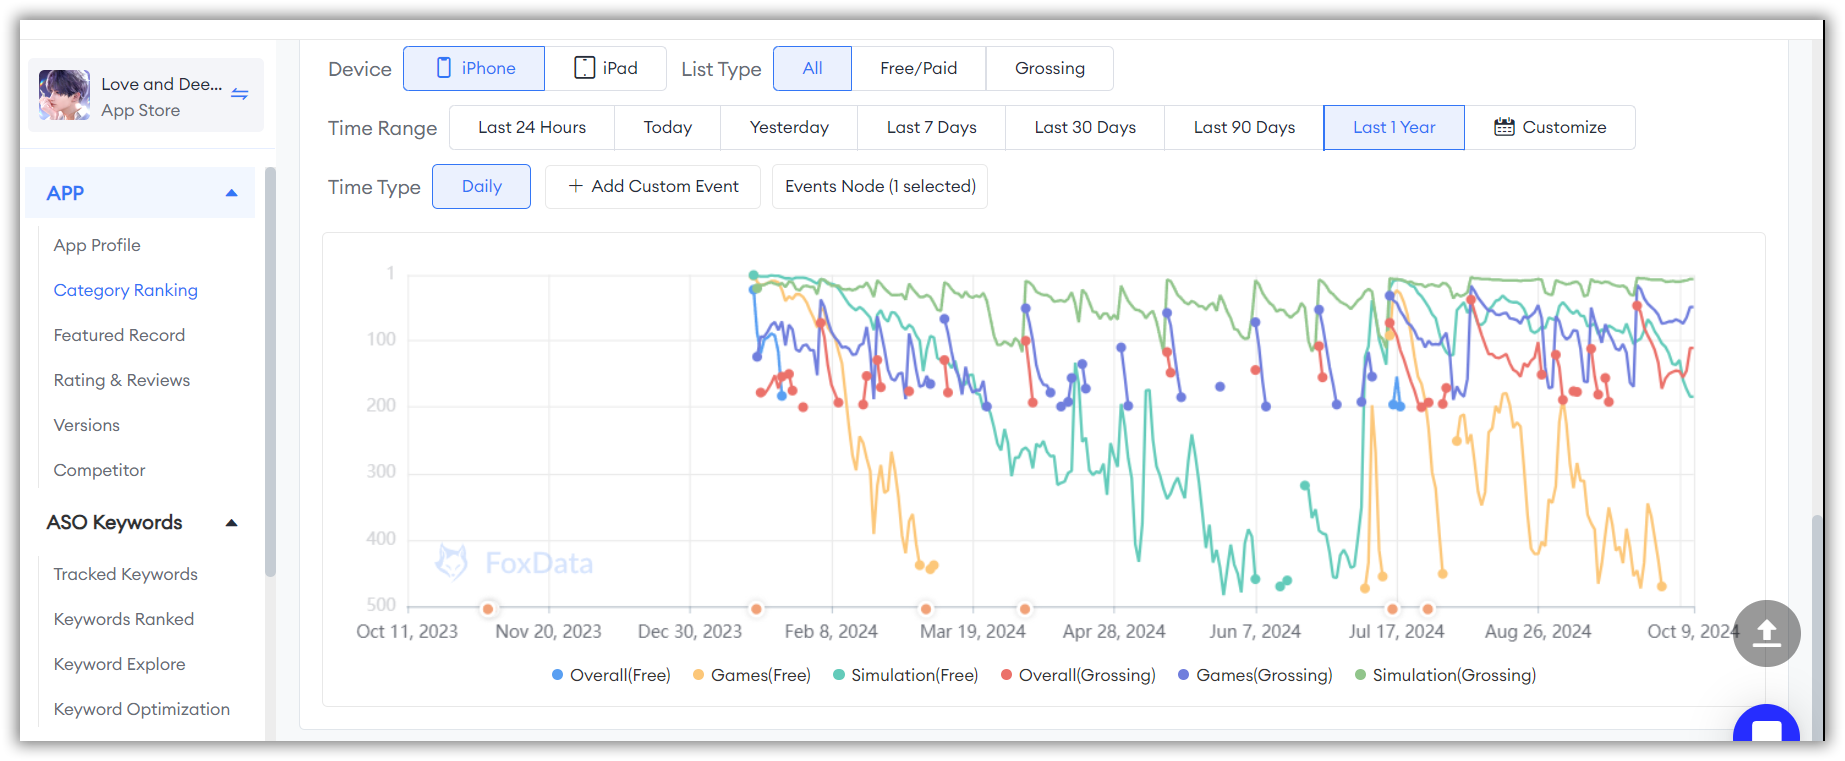Click the Love and Deepspace app thumbnail
The width and height of the screenshot is (1845, 761).
(64, 96)
